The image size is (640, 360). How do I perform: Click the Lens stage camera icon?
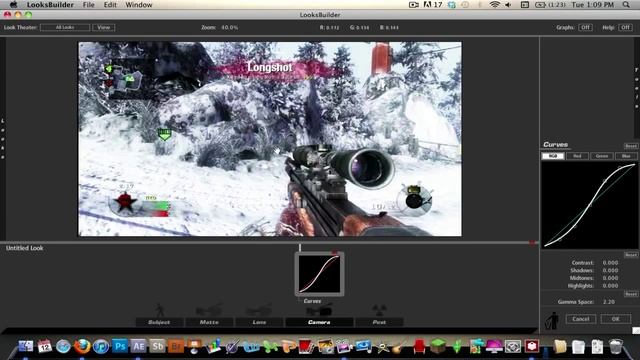(259, 310)
